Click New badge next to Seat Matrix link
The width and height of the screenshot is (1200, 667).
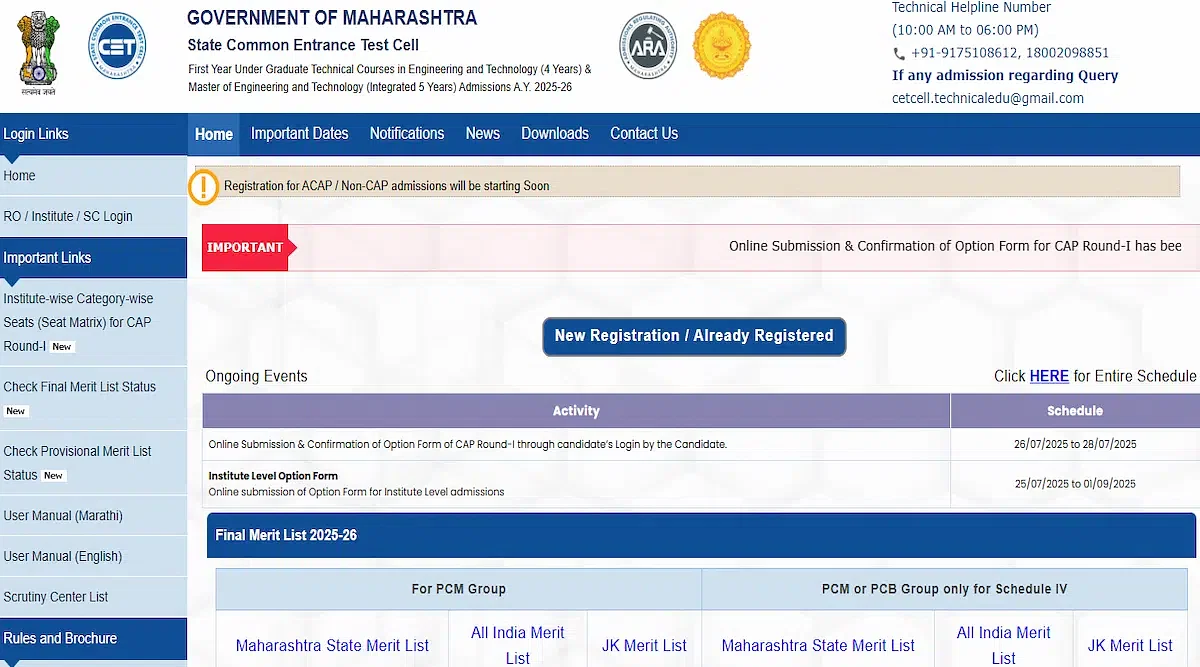(62, 347)
